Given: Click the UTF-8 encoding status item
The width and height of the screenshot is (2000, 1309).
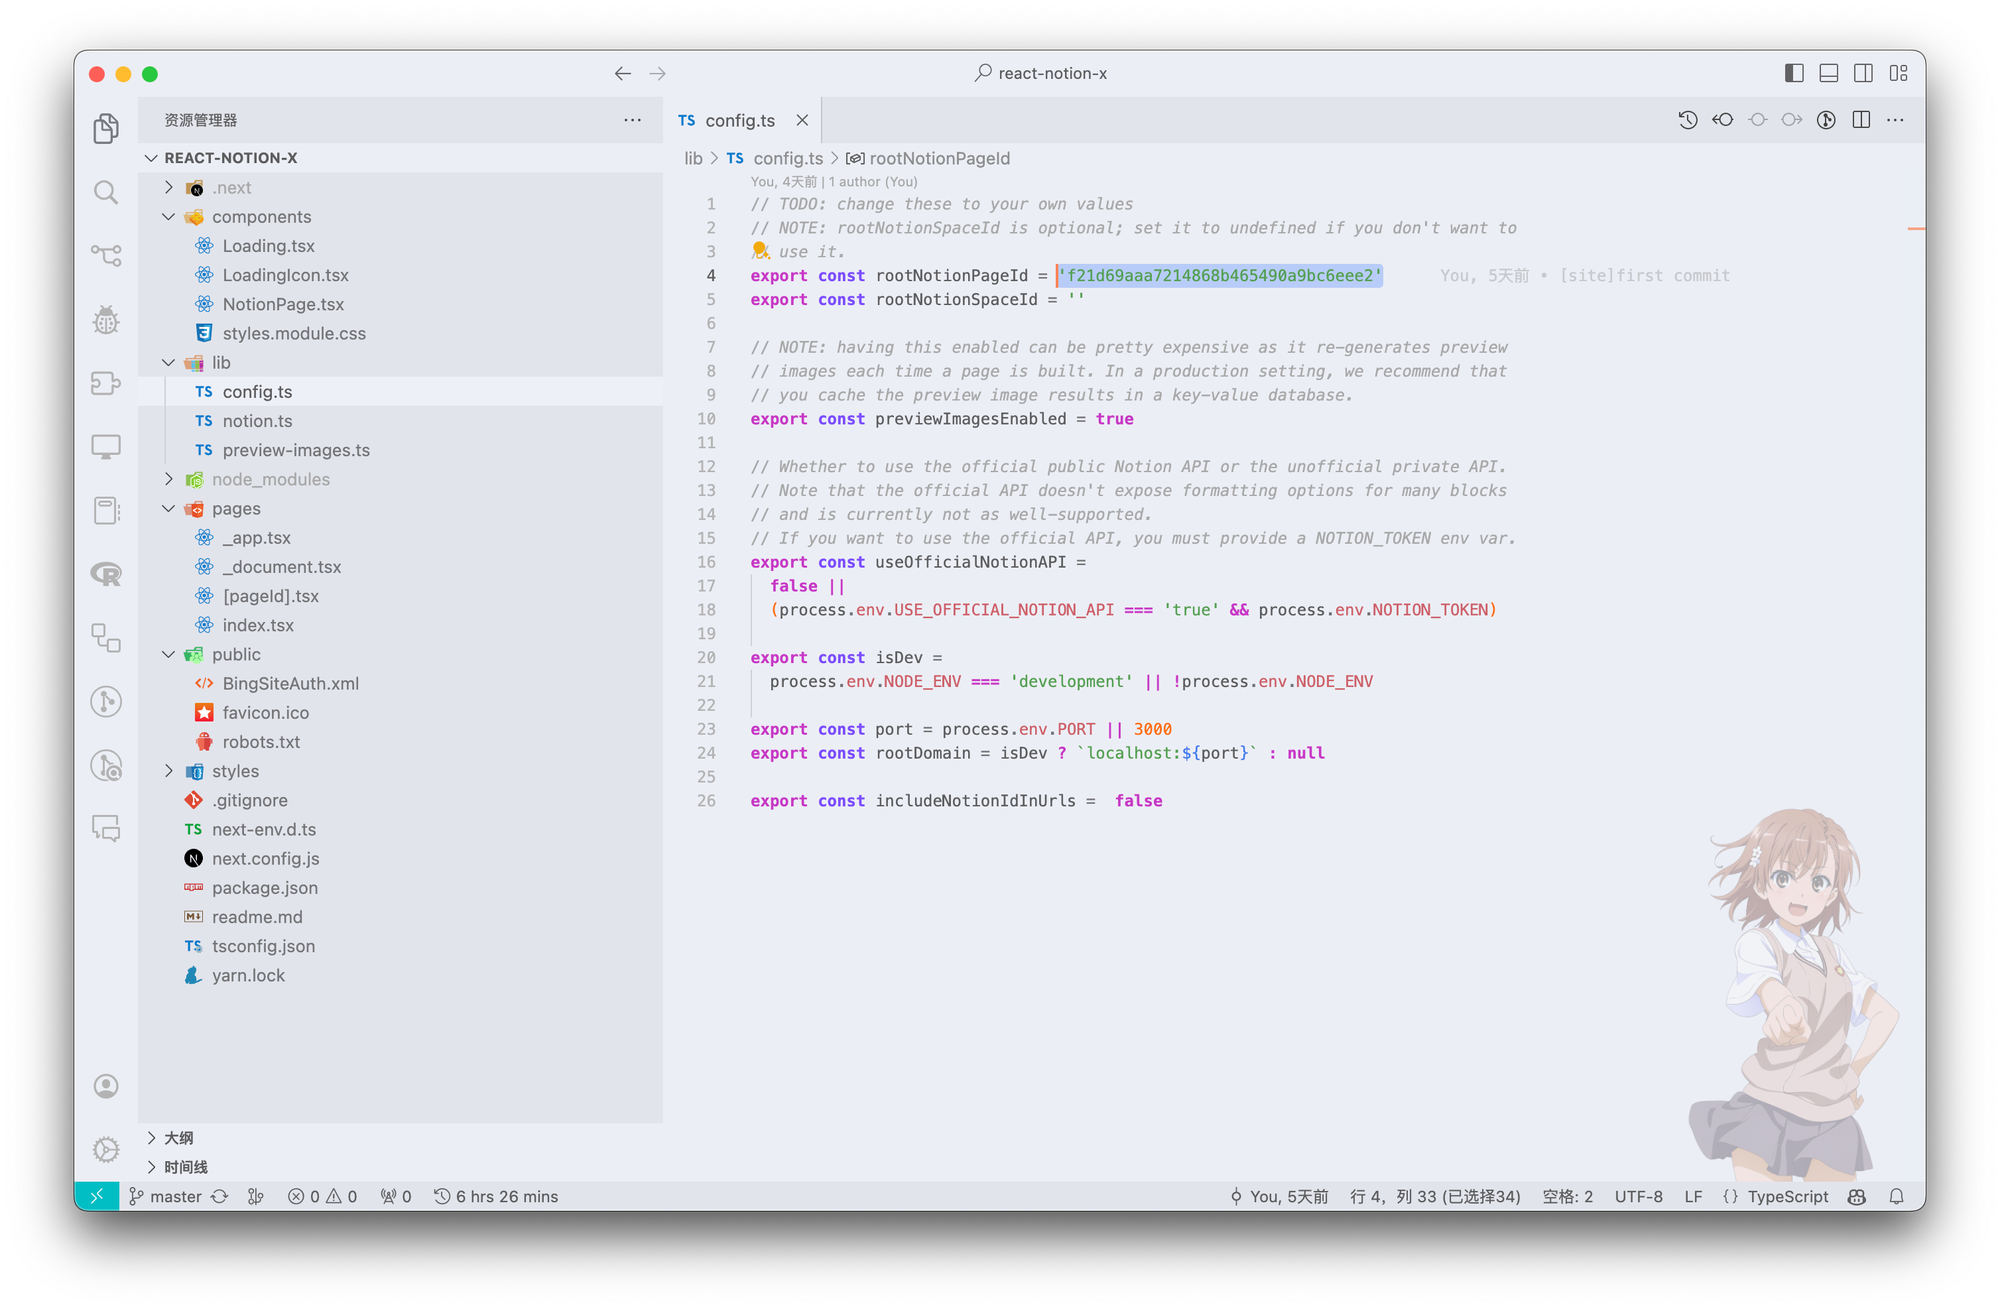Looking at the screenshot, I should [1638, 1196].
